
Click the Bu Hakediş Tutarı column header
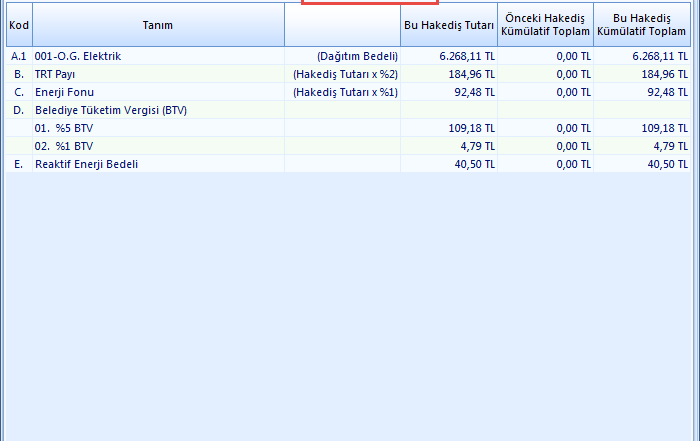pos(449,25)
